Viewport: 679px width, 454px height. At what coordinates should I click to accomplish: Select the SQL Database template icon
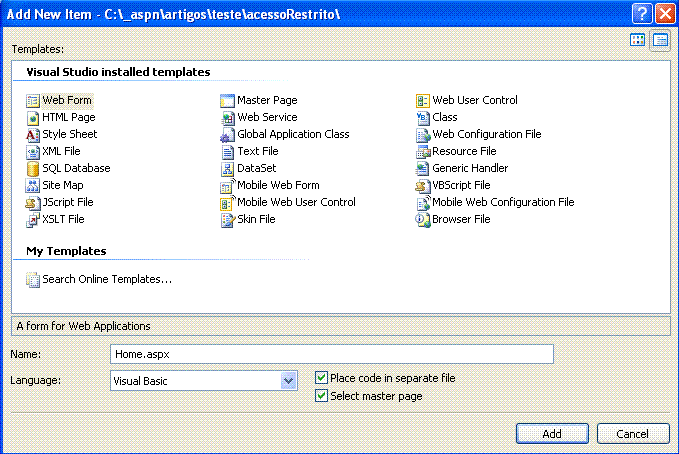32,168
